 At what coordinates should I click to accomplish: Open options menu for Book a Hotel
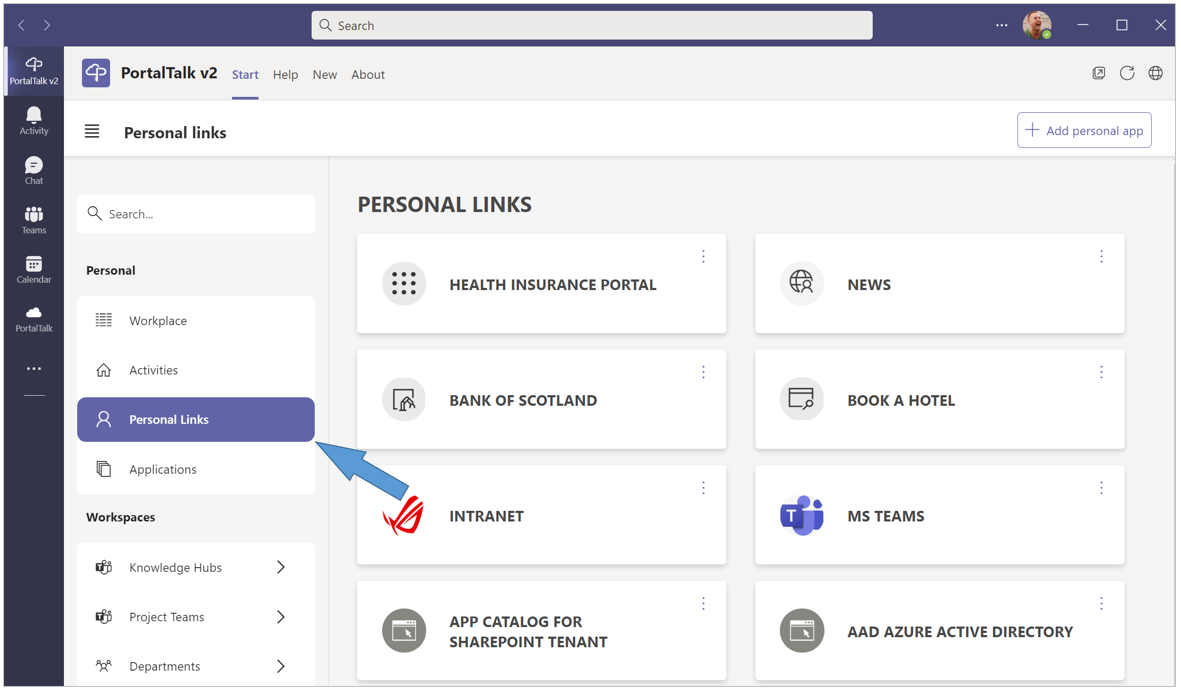(x=1101, y=371)
